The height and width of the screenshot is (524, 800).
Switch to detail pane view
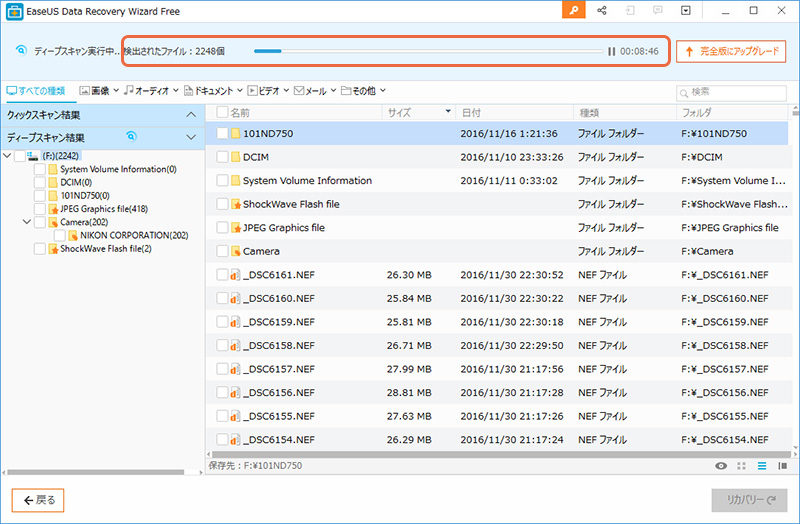tap(782, 466)
